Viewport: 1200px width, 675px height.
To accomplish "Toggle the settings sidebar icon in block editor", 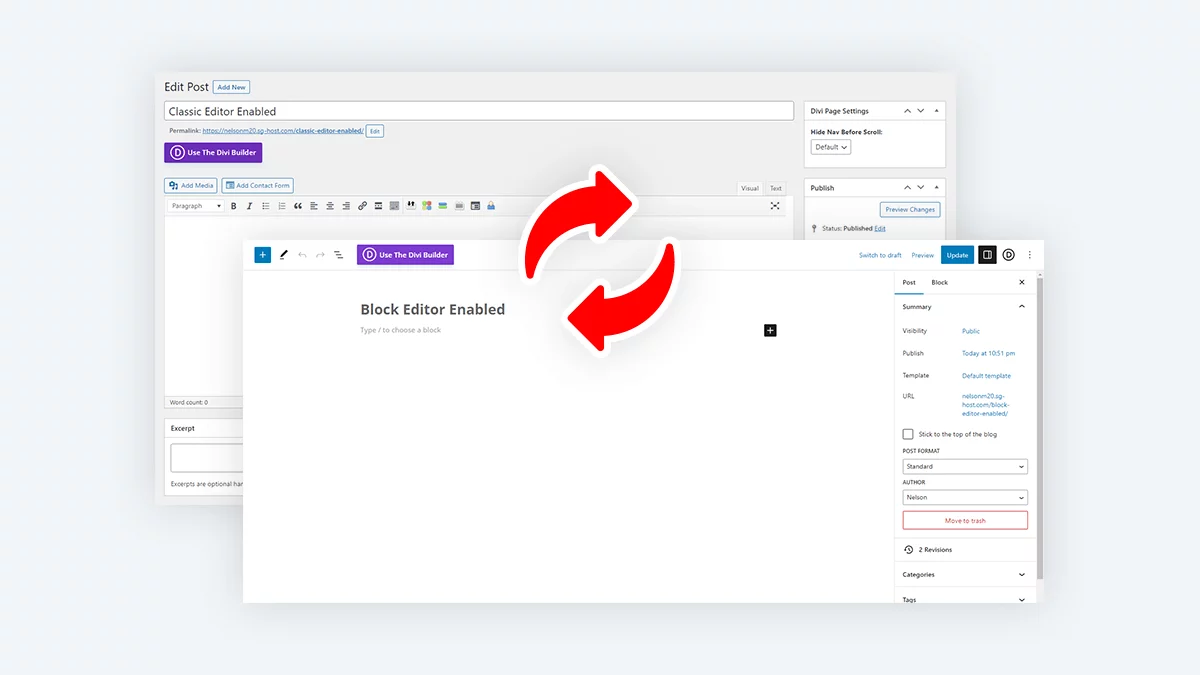I will tap(987, 255).
